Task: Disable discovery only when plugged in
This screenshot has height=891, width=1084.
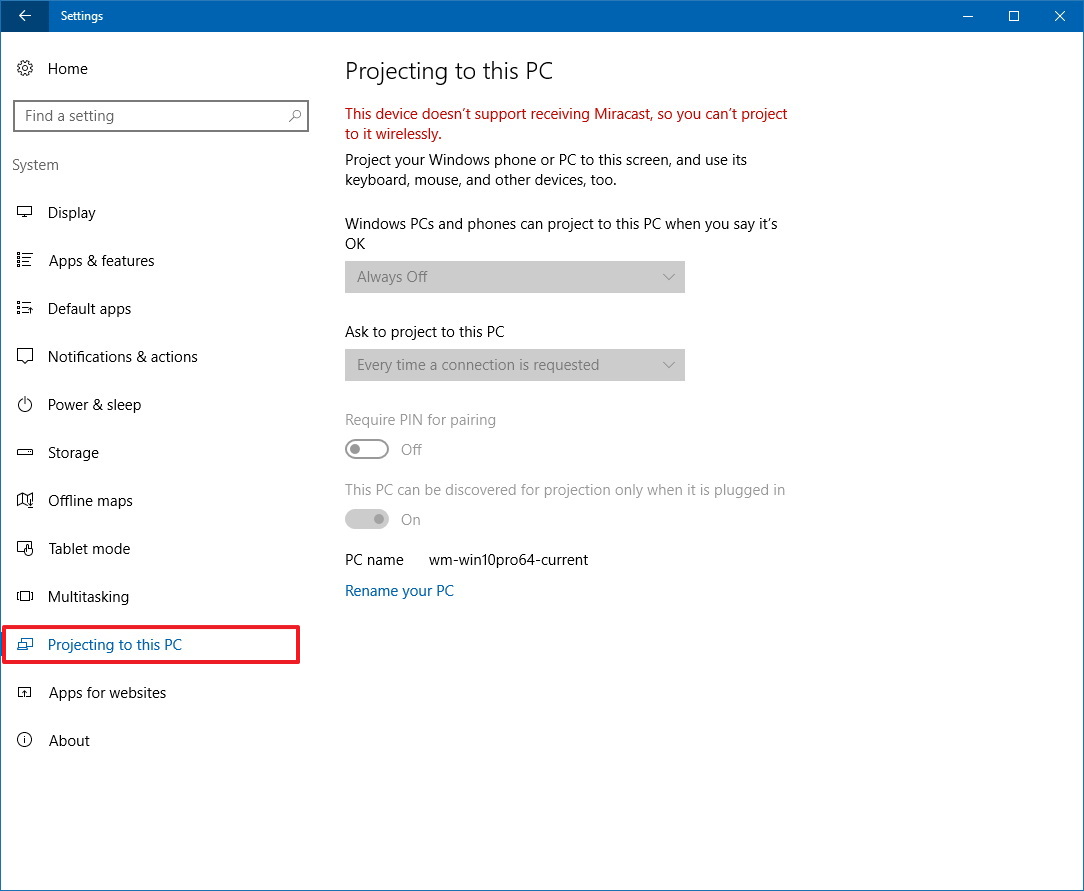Action: pos(366,519)
